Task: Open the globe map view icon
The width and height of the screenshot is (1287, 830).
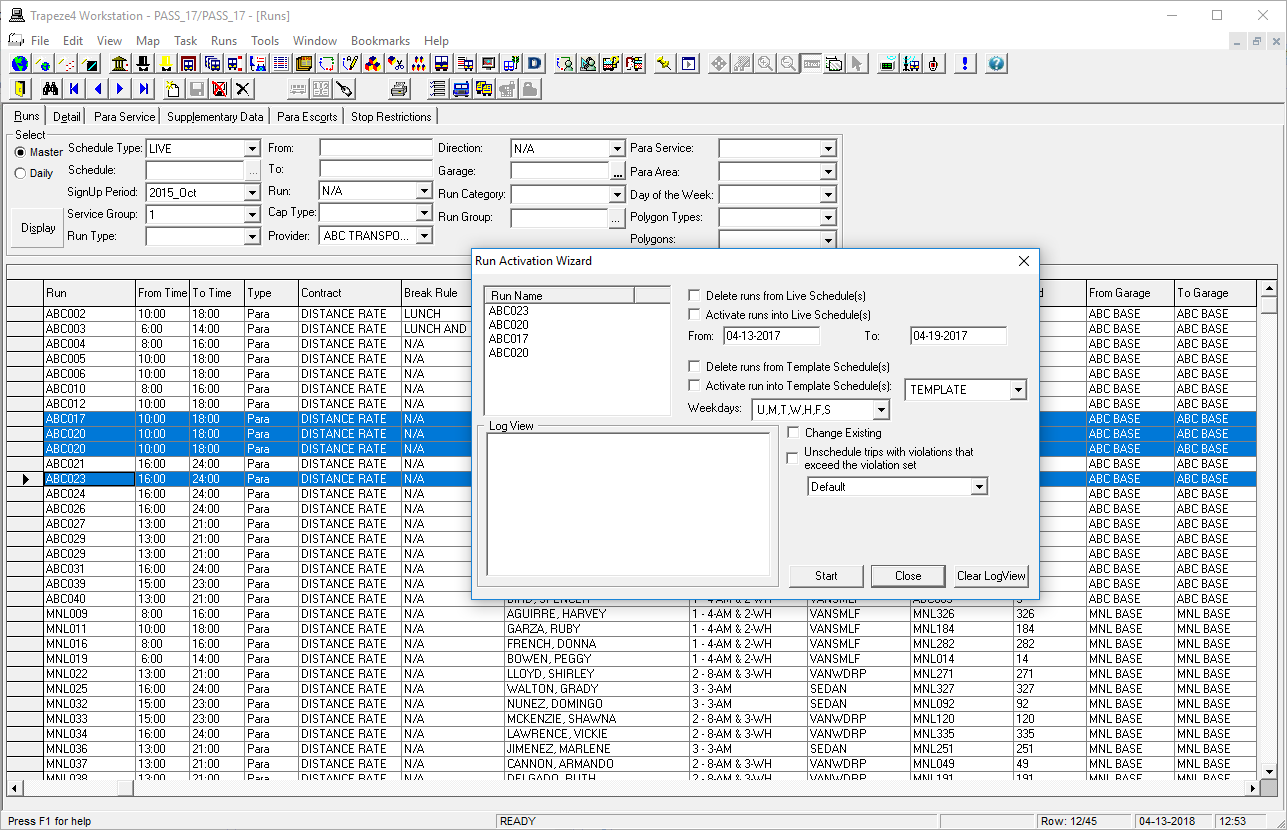Action: pyautogui.click(x=17, y=63)
